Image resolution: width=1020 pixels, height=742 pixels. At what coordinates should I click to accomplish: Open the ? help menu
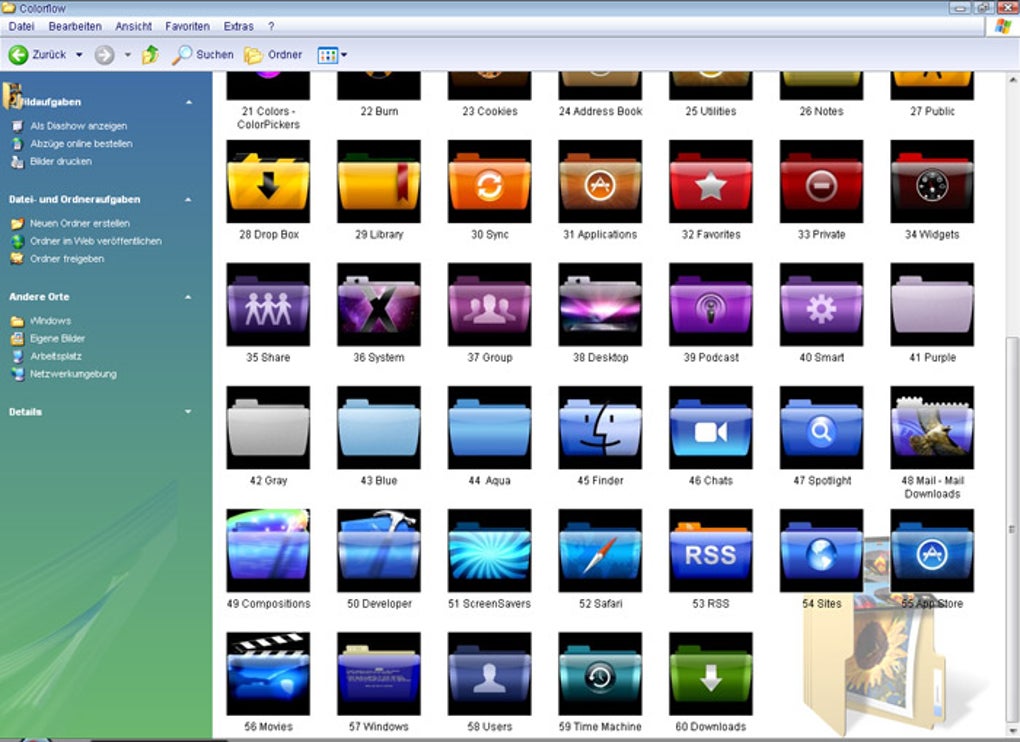coord(271,27)
